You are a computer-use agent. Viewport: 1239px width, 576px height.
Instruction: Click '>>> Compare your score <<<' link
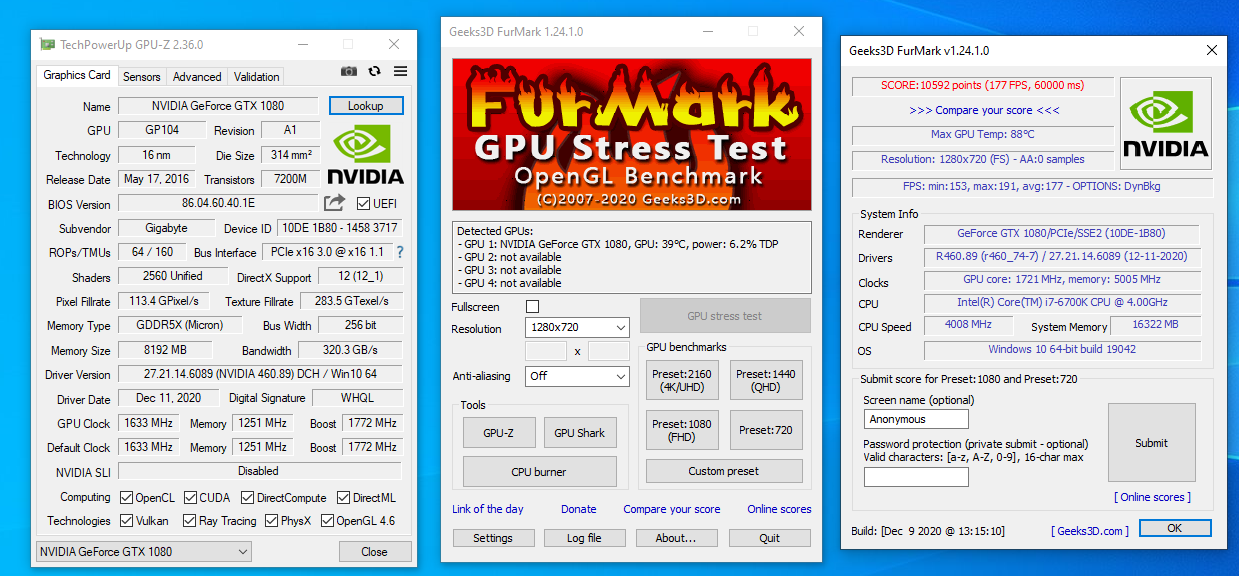click(985, 110)
